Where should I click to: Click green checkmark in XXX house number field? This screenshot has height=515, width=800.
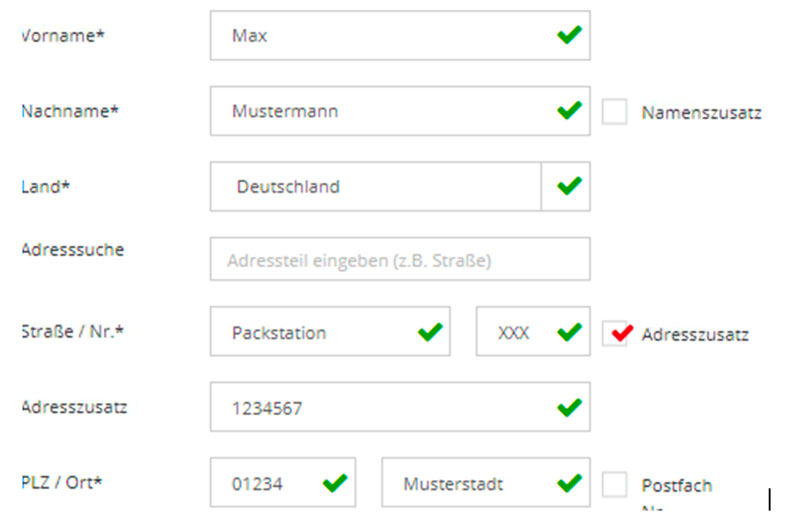569,331
